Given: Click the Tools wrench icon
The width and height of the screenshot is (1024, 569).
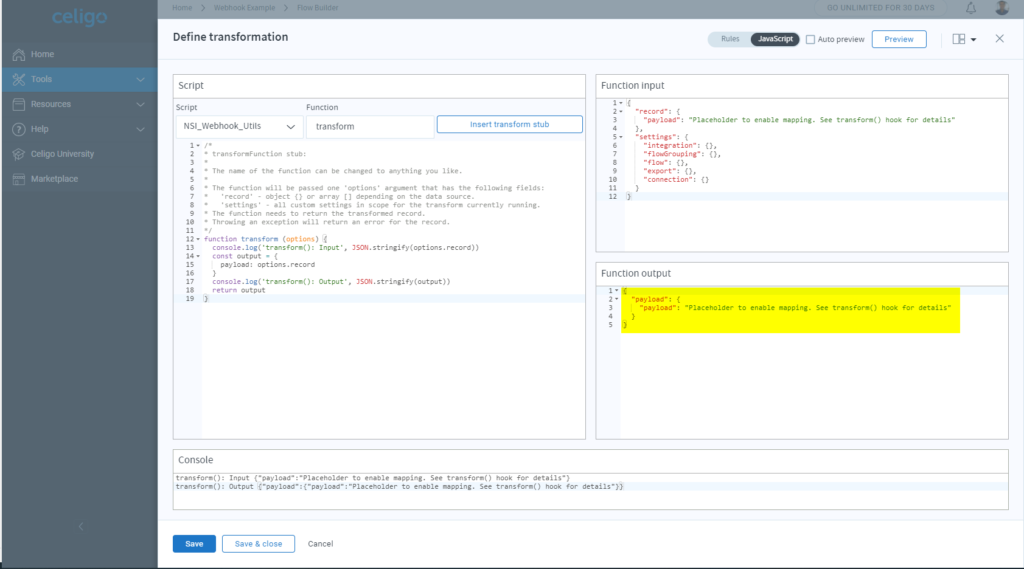Looking at the screenshot, I should coord(19,79).
